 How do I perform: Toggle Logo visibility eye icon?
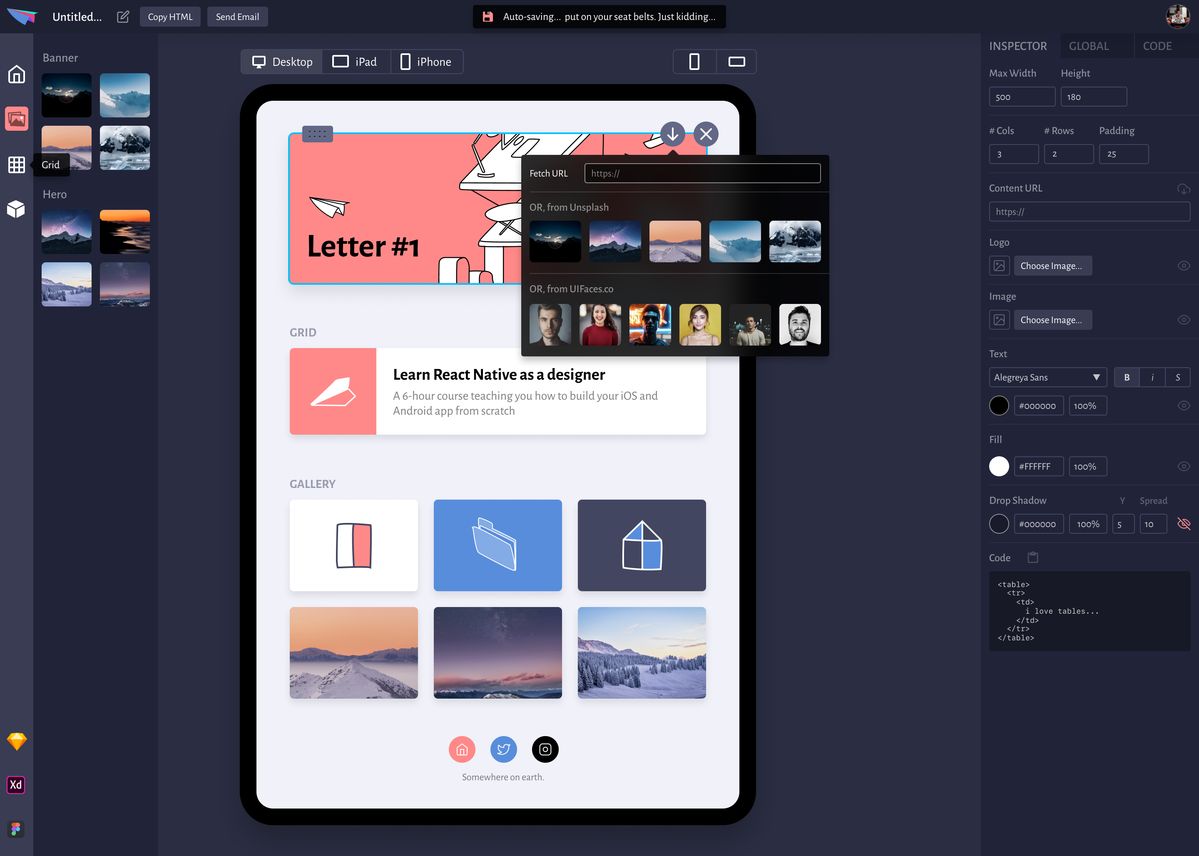[x=1184, y=266]
